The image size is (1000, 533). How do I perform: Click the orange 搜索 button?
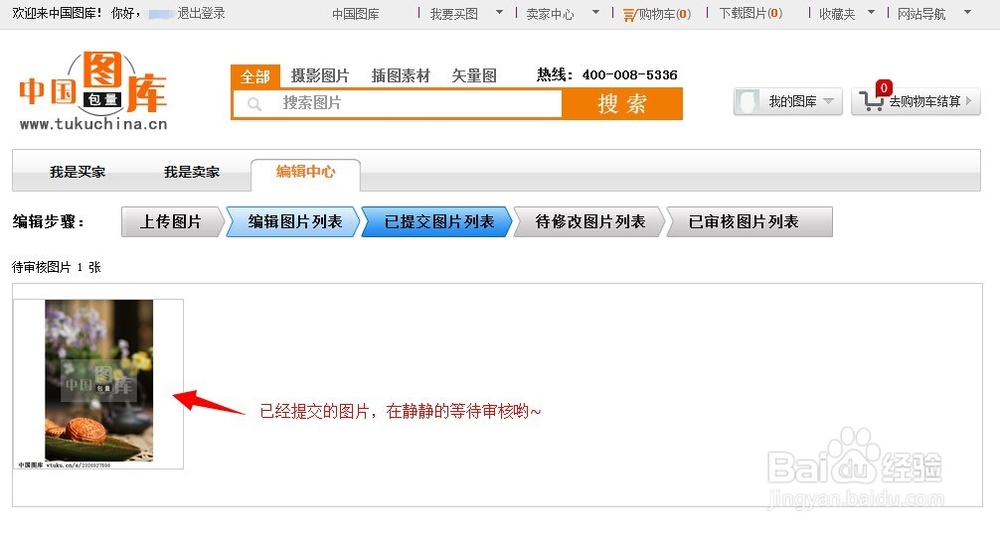point(622,103)
